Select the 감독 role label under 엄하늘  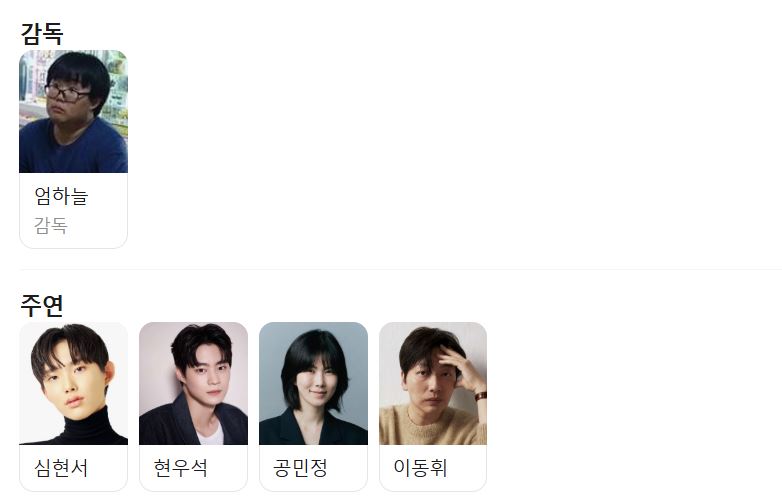[51, 226]
